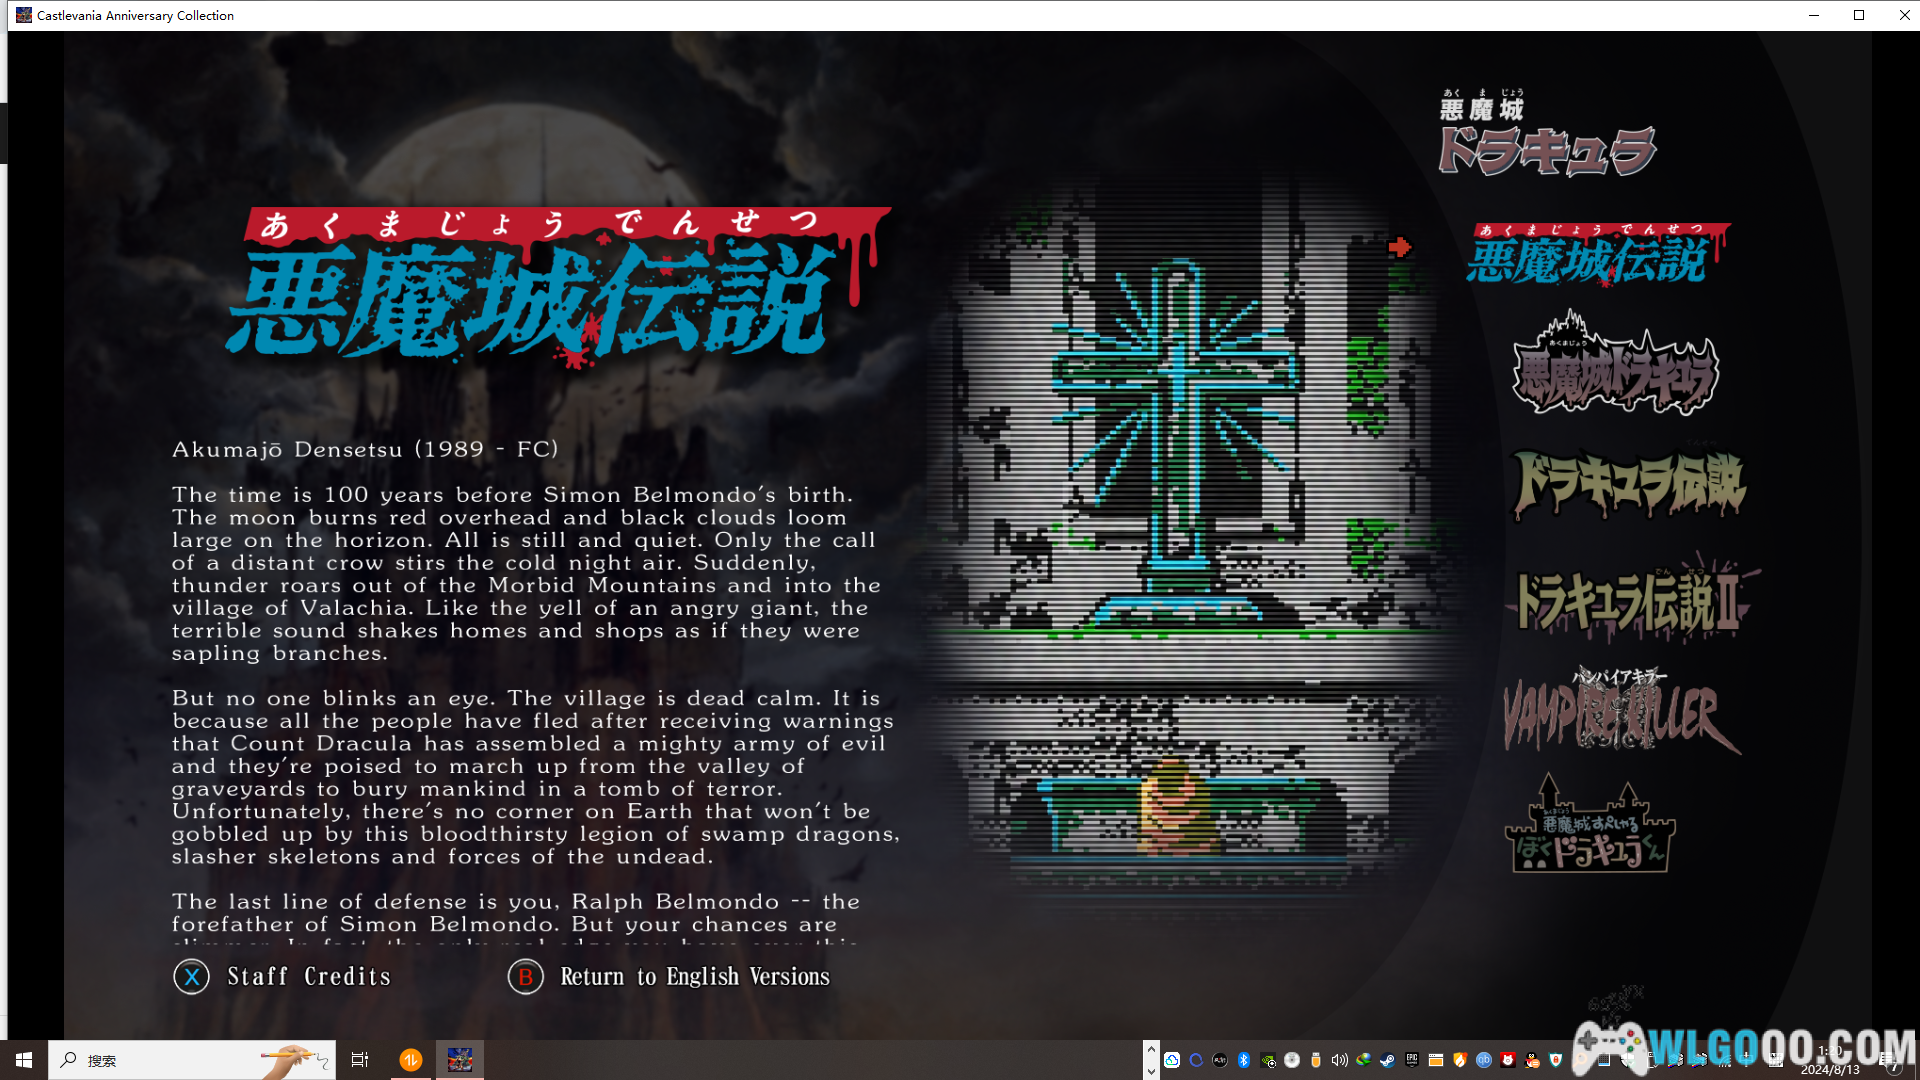Pick the Vampire Killer game logo

click(1620, 712)
